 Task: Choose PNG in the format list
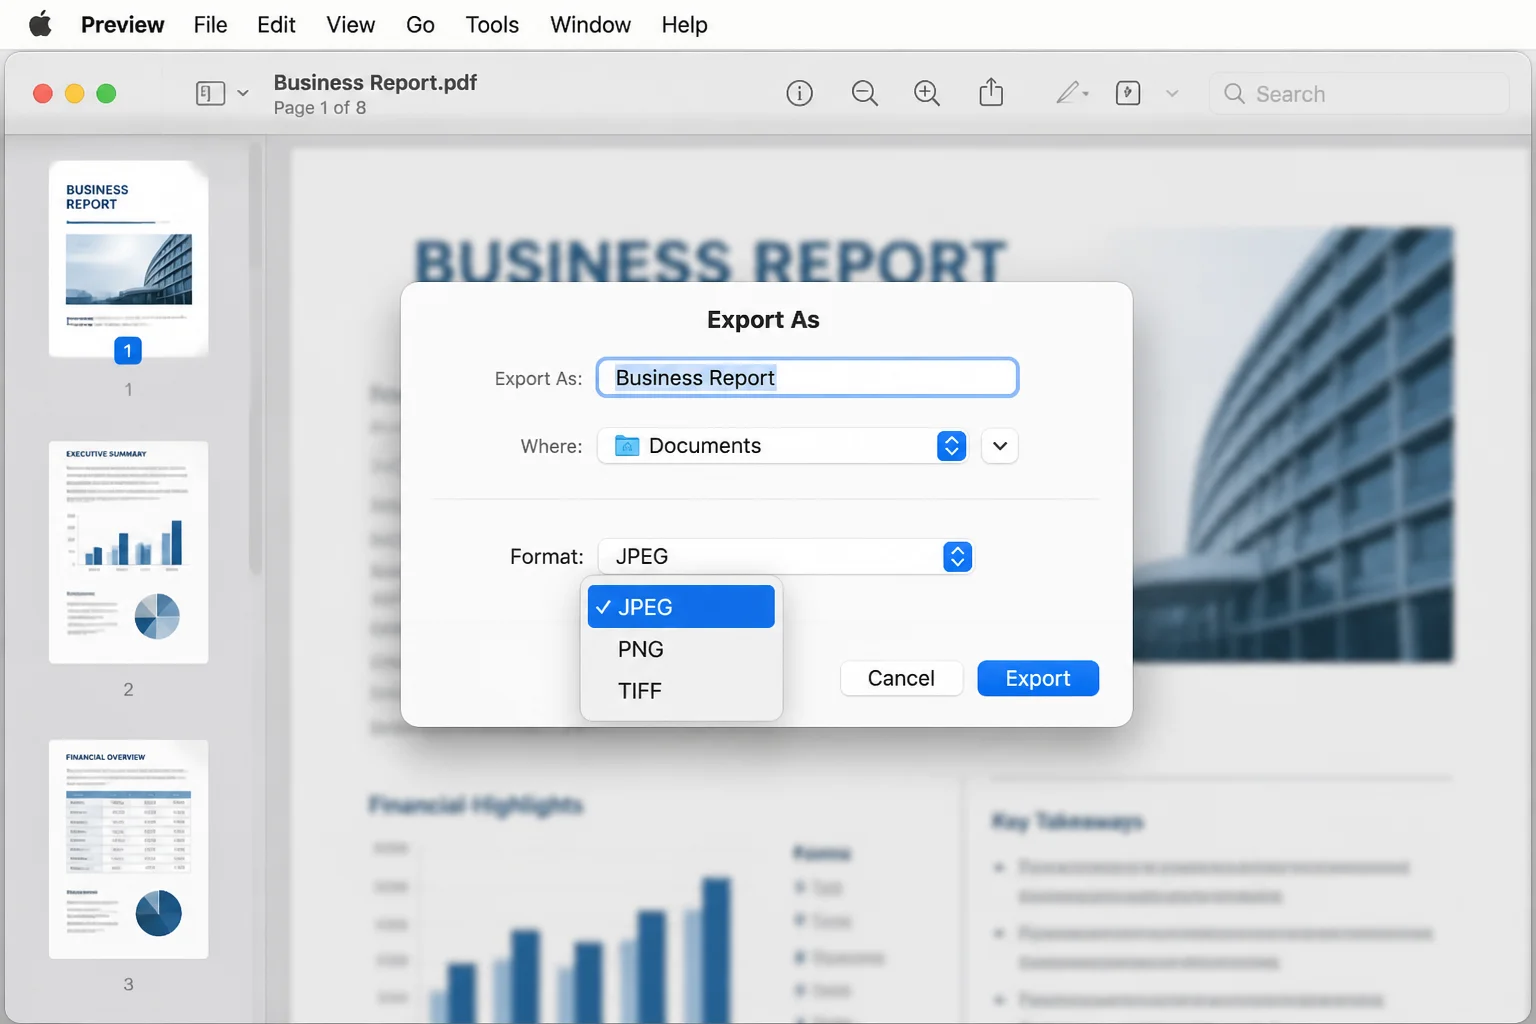point(681,649)
